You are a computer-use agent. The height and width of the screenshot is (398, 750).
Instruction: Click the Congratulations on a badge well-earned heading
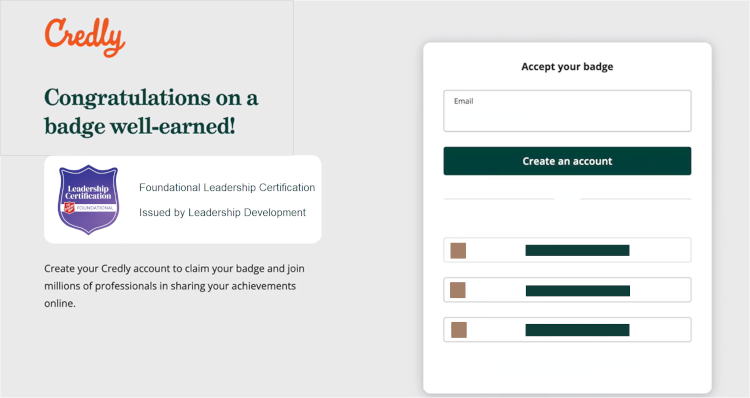point(151,111)
